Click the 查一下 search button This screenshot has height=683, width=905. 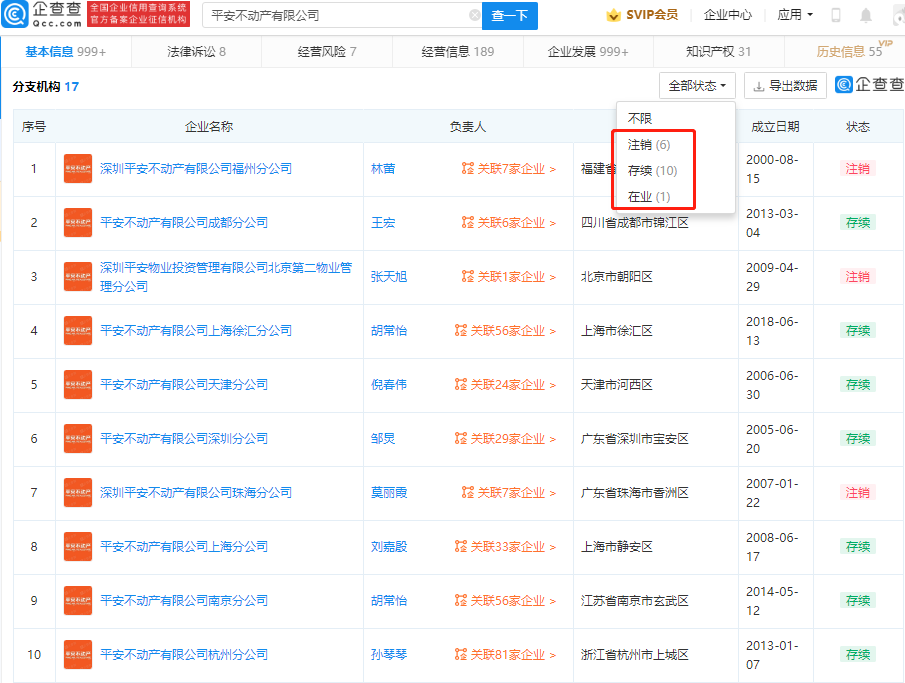pyautogui.click(x=510, y=16)
